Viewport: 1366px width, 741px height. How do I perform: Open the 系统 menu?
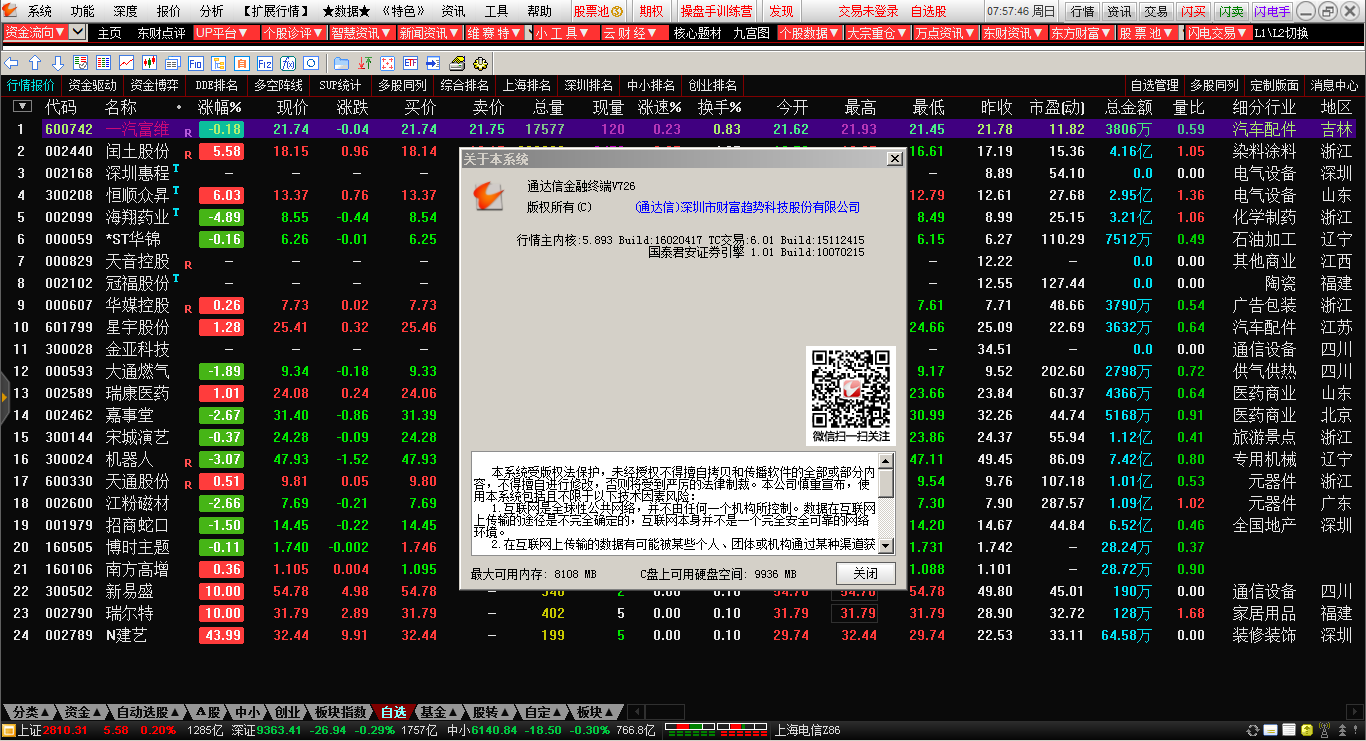[x=39, y=11]
